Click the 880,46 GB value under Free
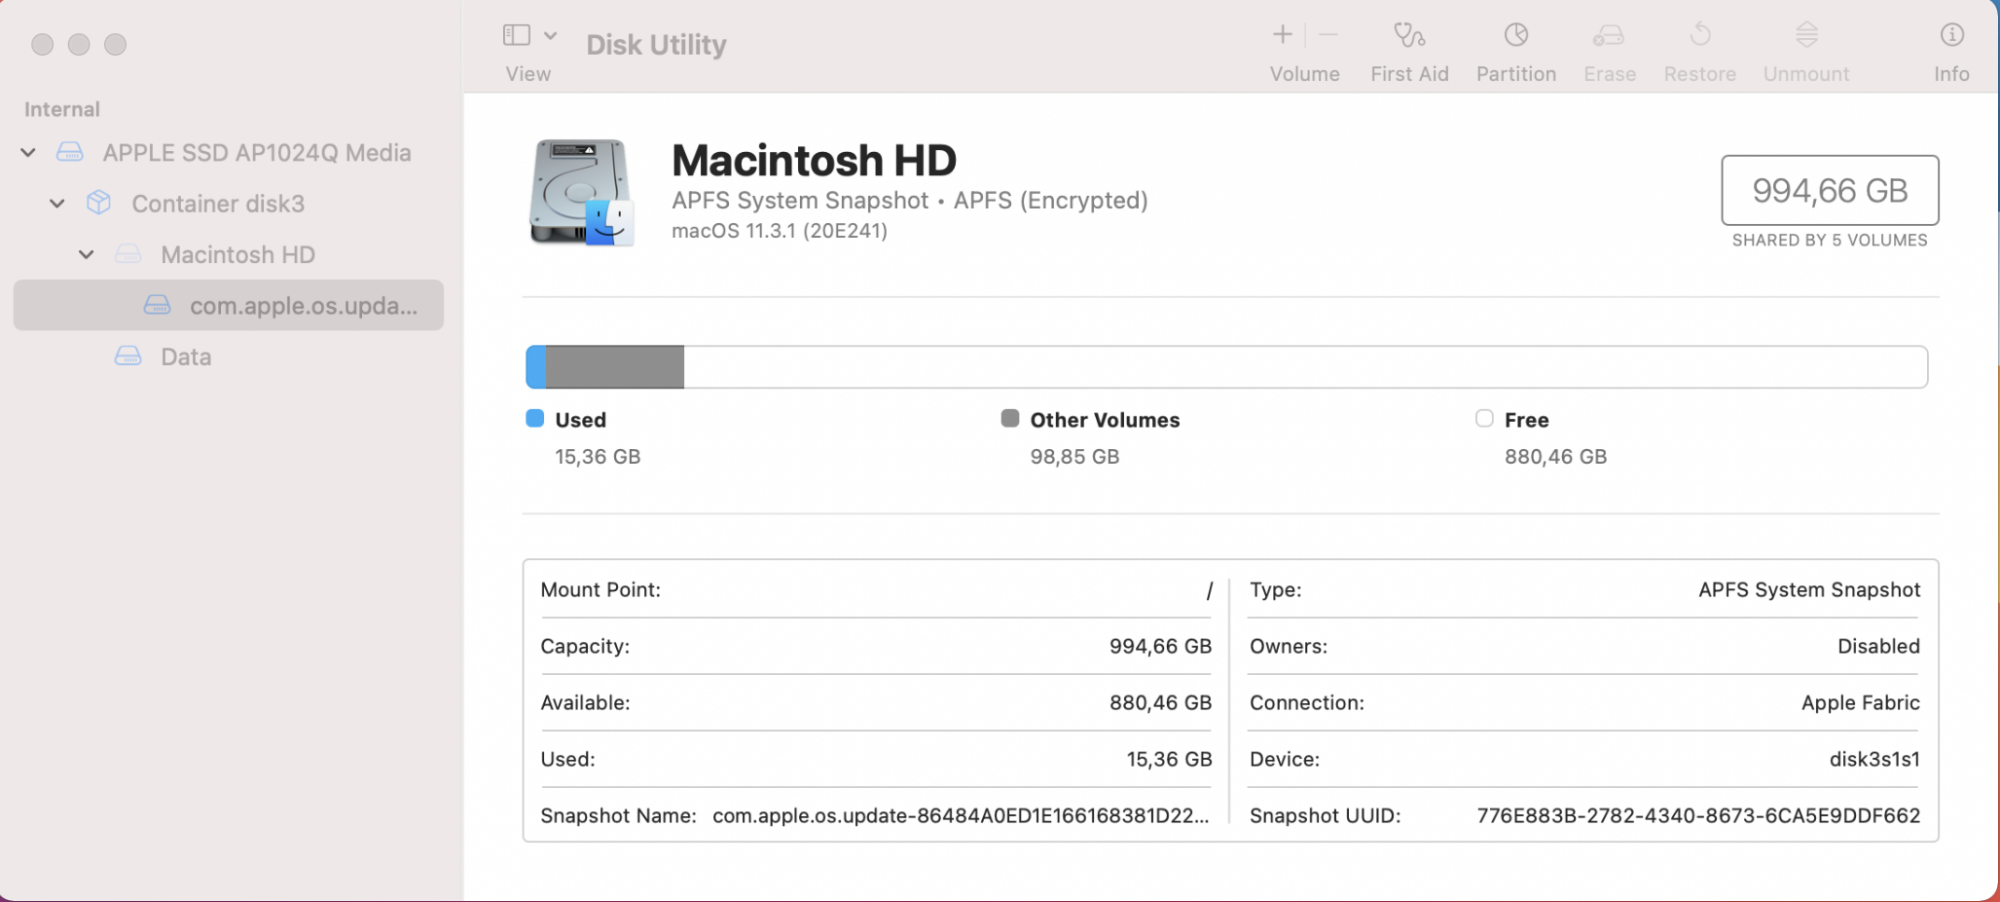The image size is (2000, 902). [1556, 457]
